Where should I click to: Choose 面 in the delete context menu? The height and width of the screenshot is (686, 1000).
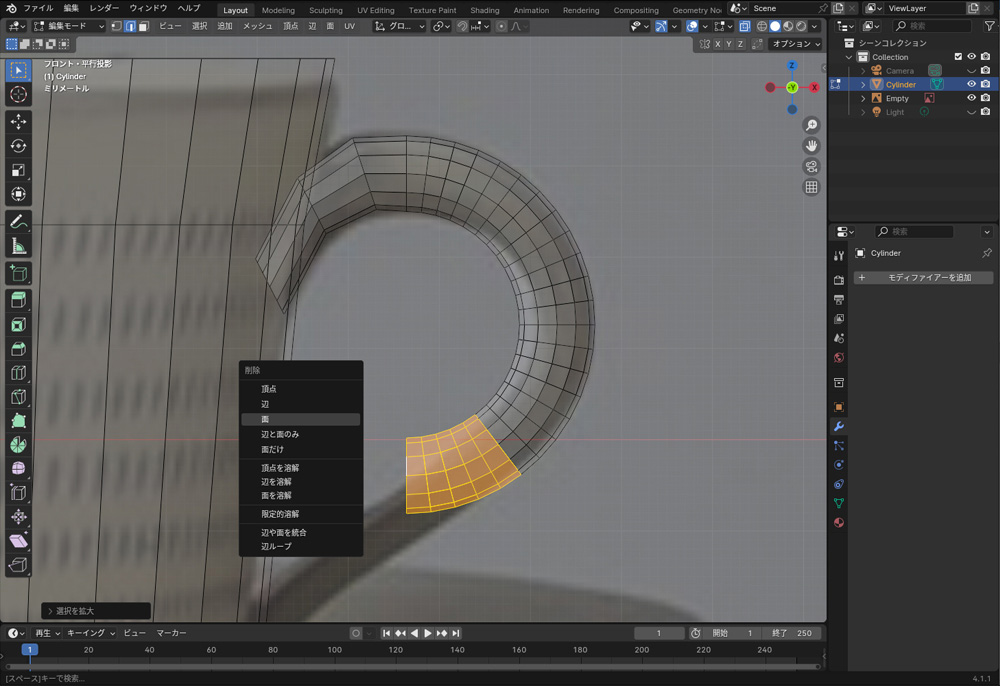300,420
